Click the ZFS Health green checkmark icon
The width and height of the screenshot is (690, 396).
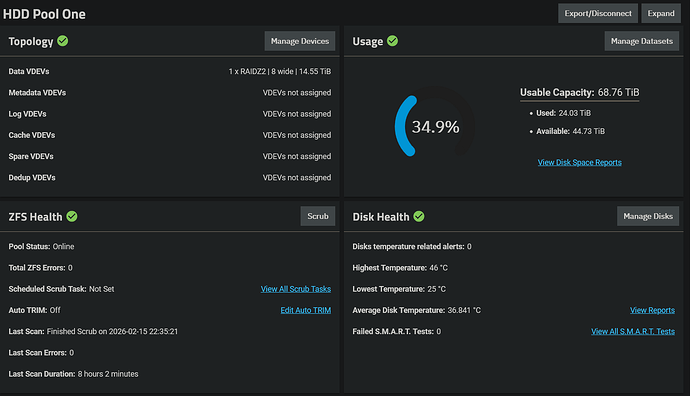click(72, 216)
